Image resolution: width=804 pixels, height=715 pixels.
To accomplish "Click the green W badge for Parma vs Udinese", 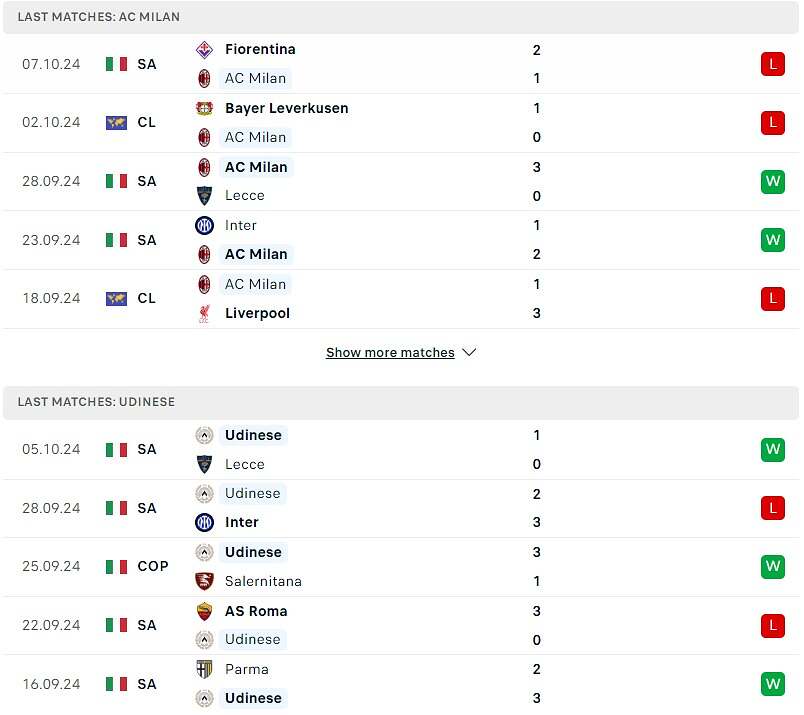I will point(773,684).
